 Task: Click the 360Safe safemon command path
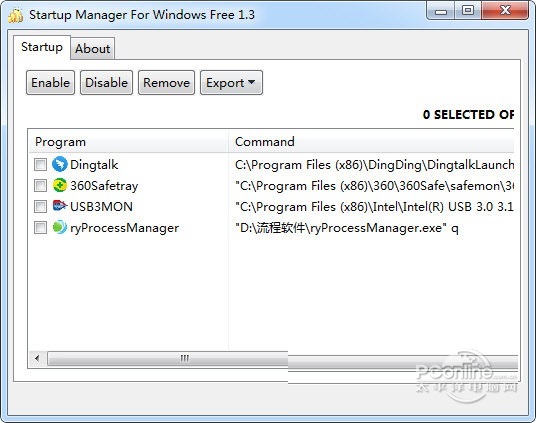tap(374, 186)
